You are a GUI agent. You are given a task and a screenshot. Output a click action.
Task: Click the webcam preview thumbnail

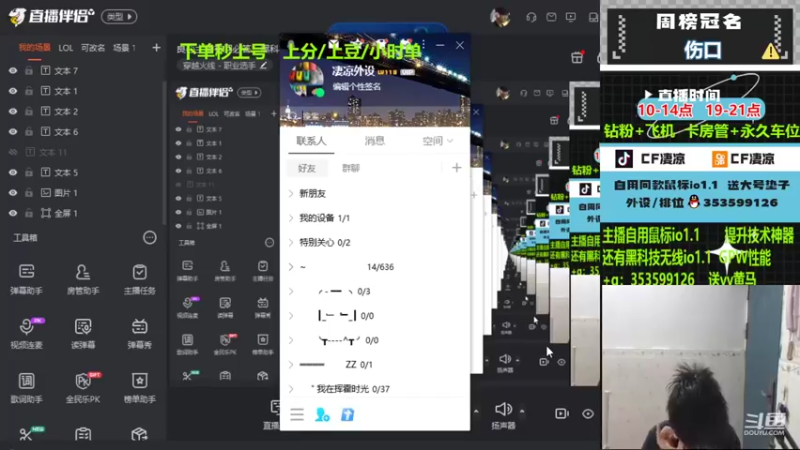pos(700,367)
